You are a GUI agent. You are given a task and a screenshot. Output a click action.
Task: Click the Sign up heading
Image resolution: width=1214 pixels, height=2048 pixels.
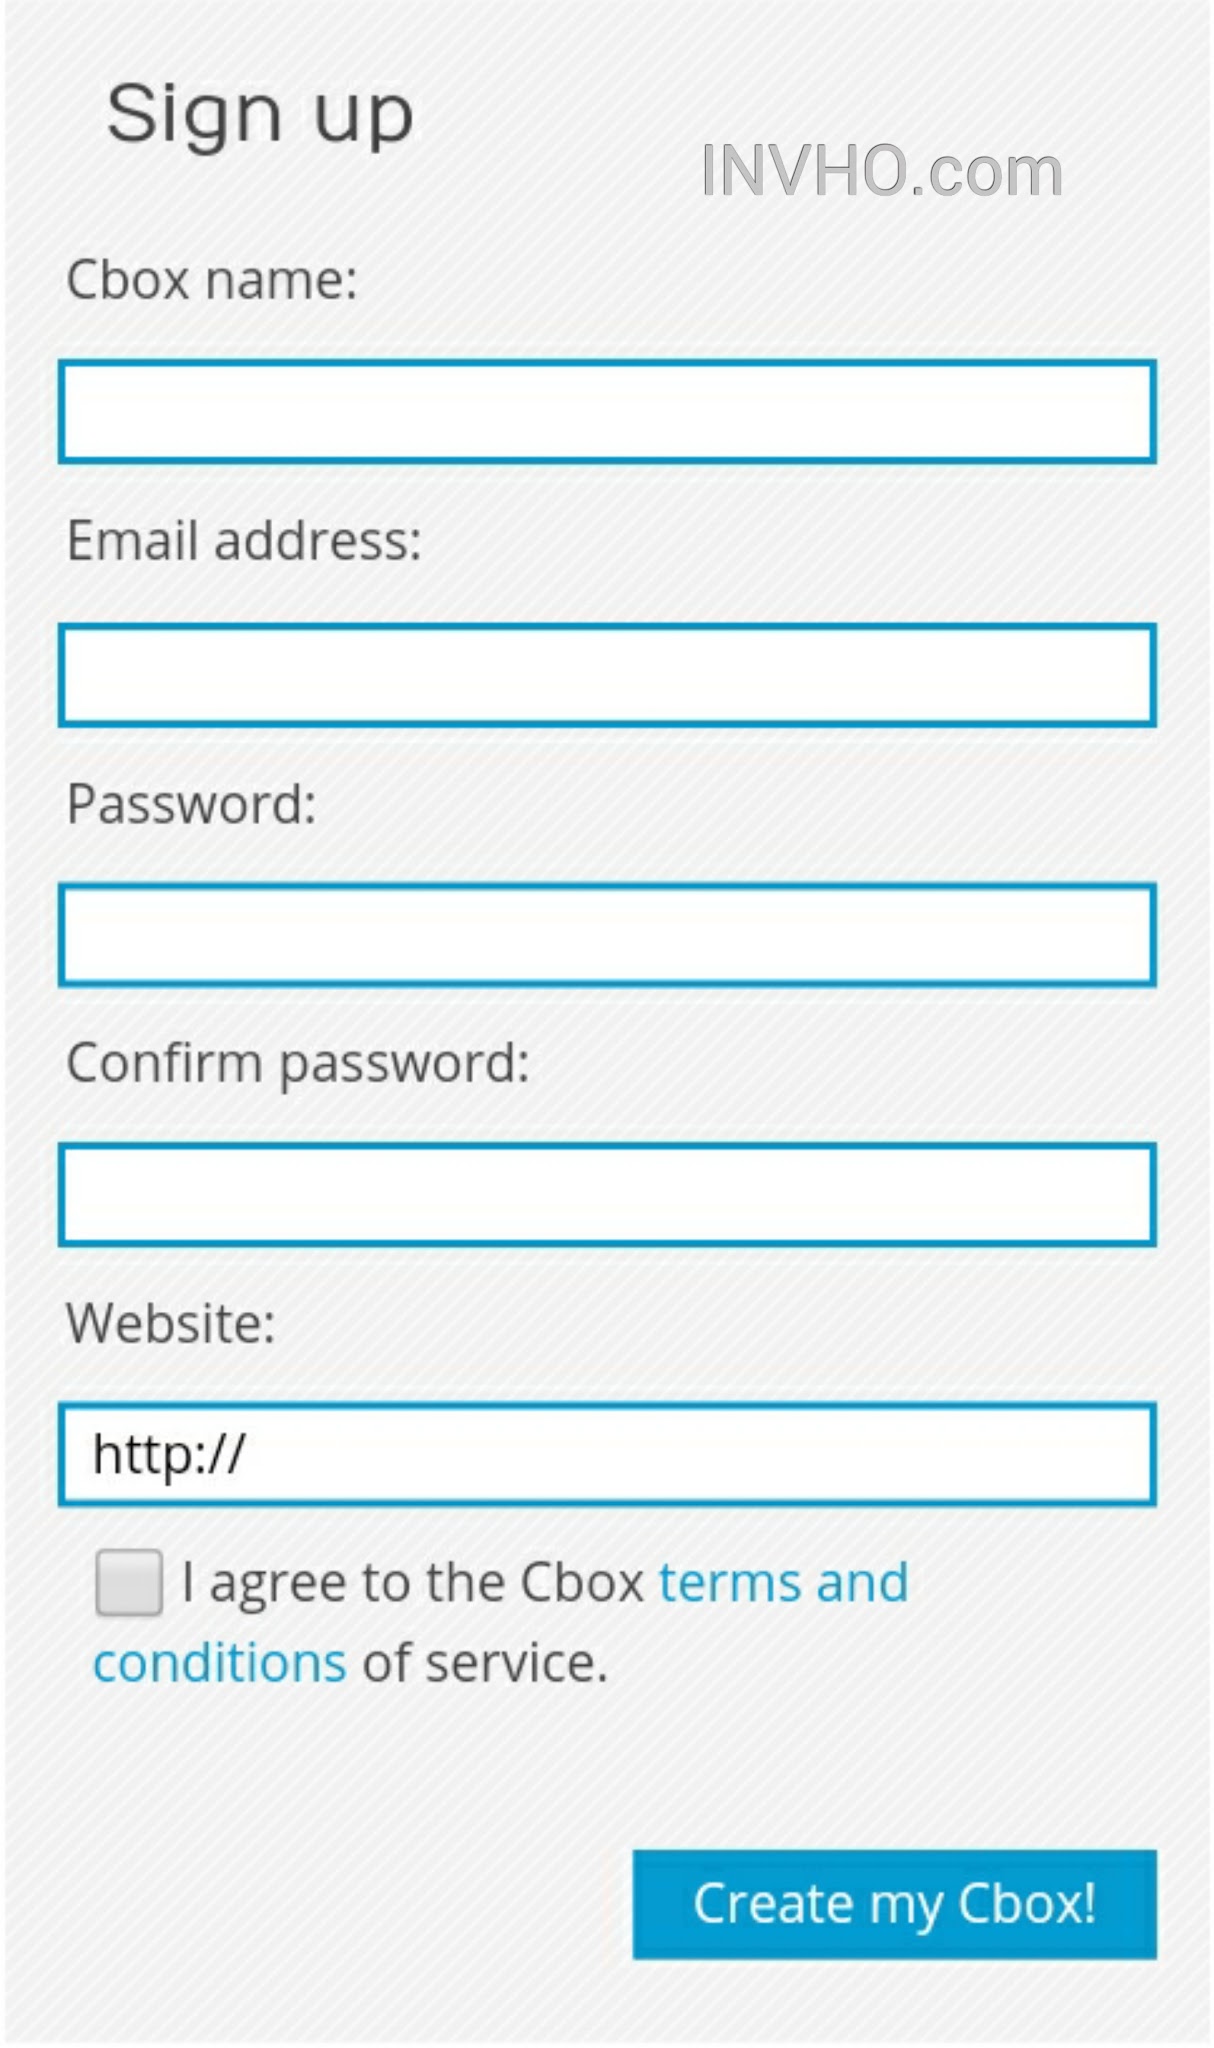[260, 114]
